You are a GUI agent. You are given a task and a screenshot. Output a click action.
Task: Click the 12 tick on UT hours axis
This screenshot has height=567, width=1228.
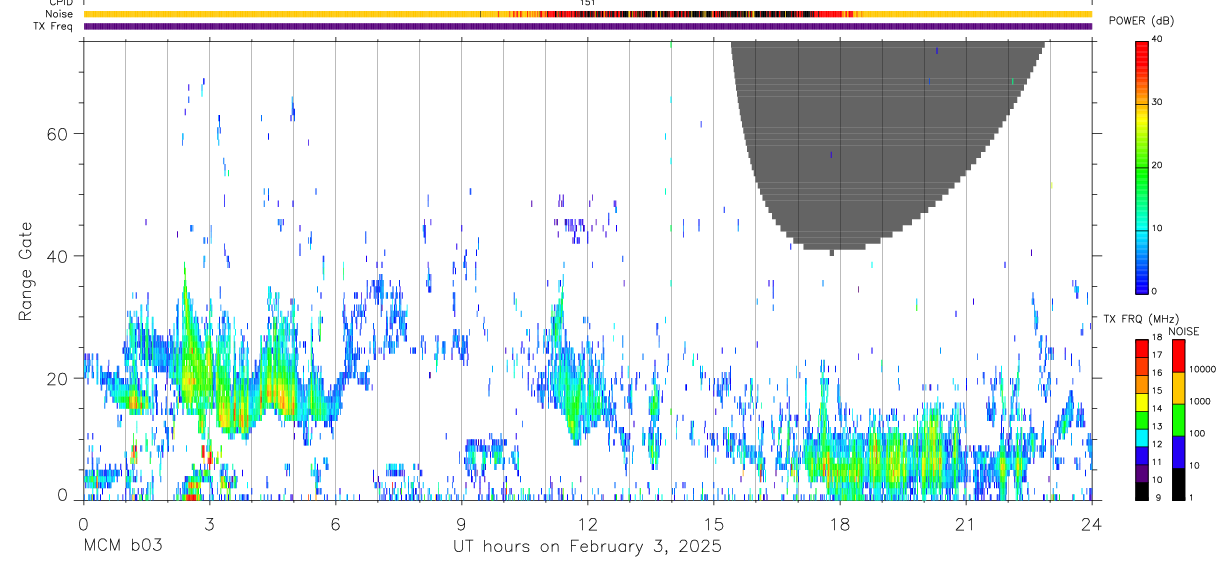587,523
